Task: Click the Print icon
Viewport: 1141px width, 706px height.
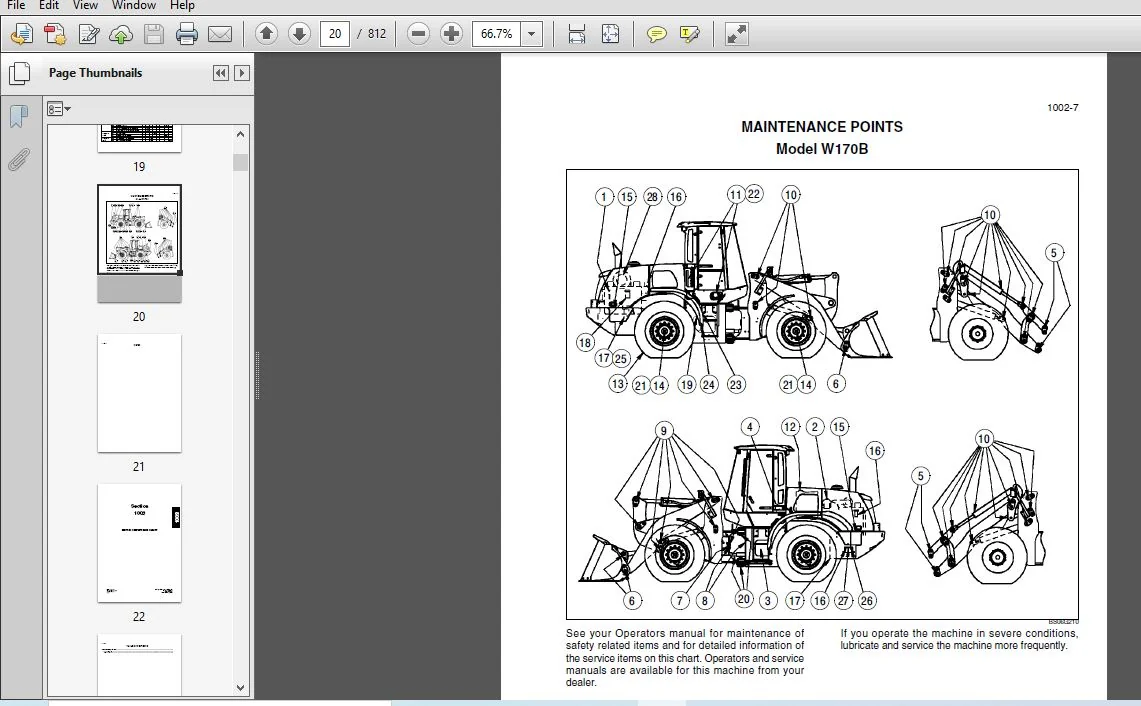Action: (186, 33)
